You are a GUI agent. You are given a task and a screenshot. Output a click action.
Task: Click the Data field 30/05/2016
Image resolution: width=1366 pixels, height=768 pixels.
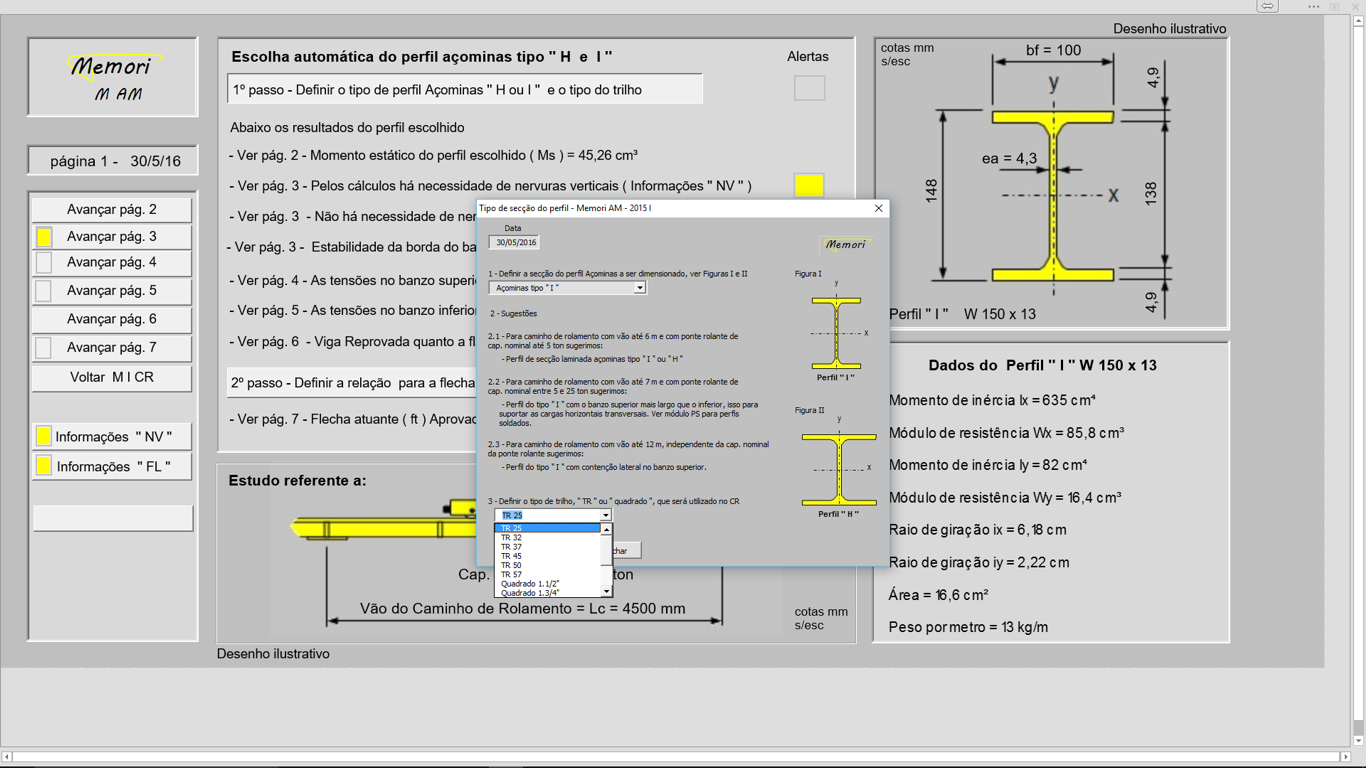point(515,243)
